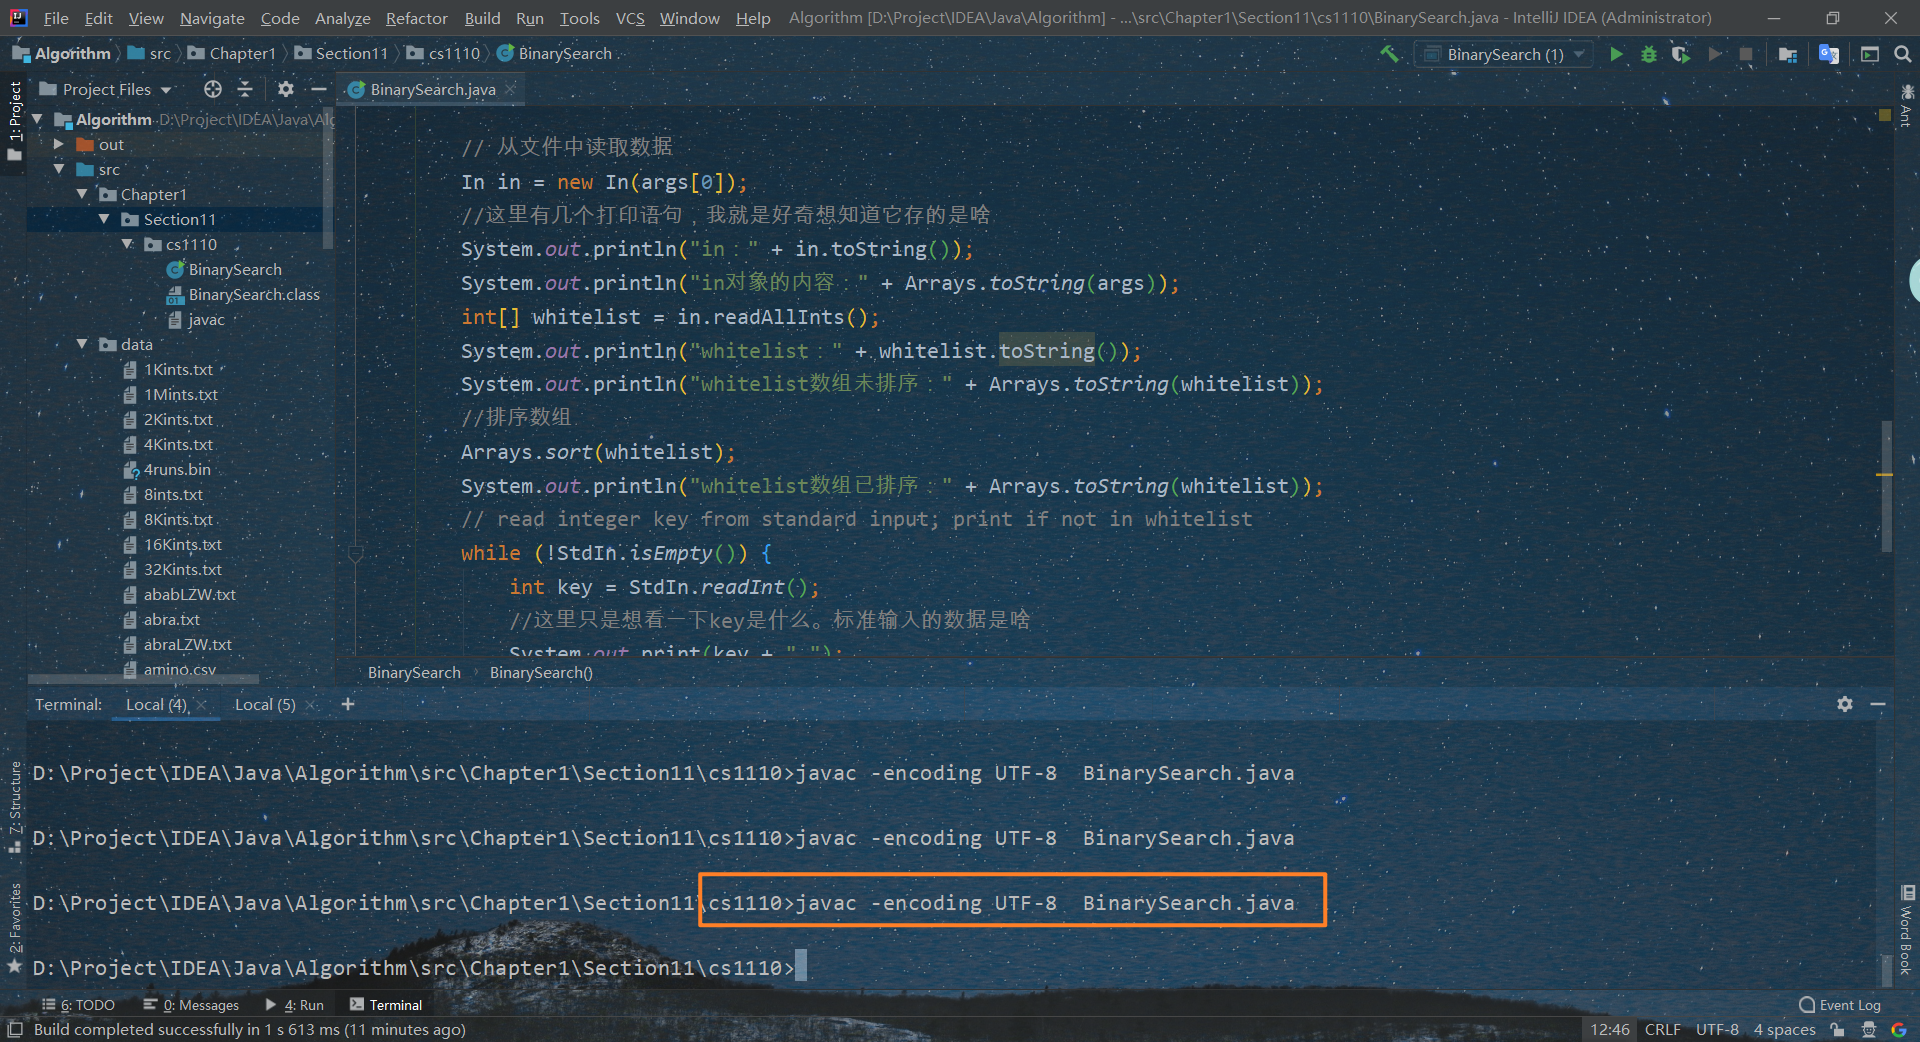Hide the Terminal panel minus icon
Image resolution: width=1920 pixels, height=1042 pixels.
click(x=1878, y=704)
